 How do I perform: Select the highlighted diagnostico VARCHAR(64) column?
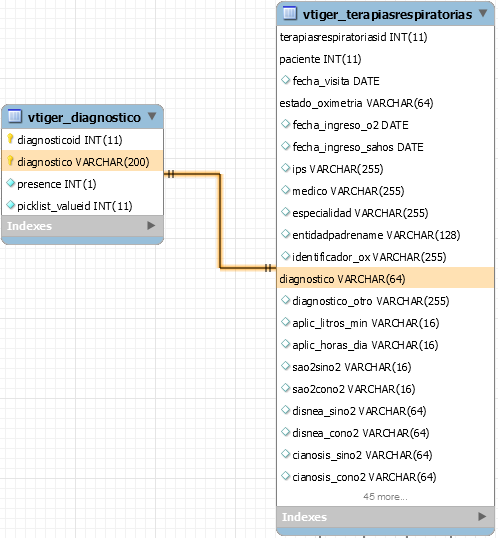(385, 279)
